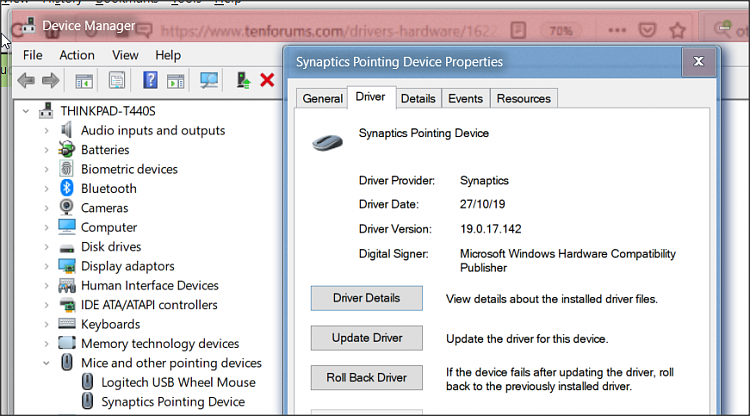Expand the Bluetooth node

point(46,188)
